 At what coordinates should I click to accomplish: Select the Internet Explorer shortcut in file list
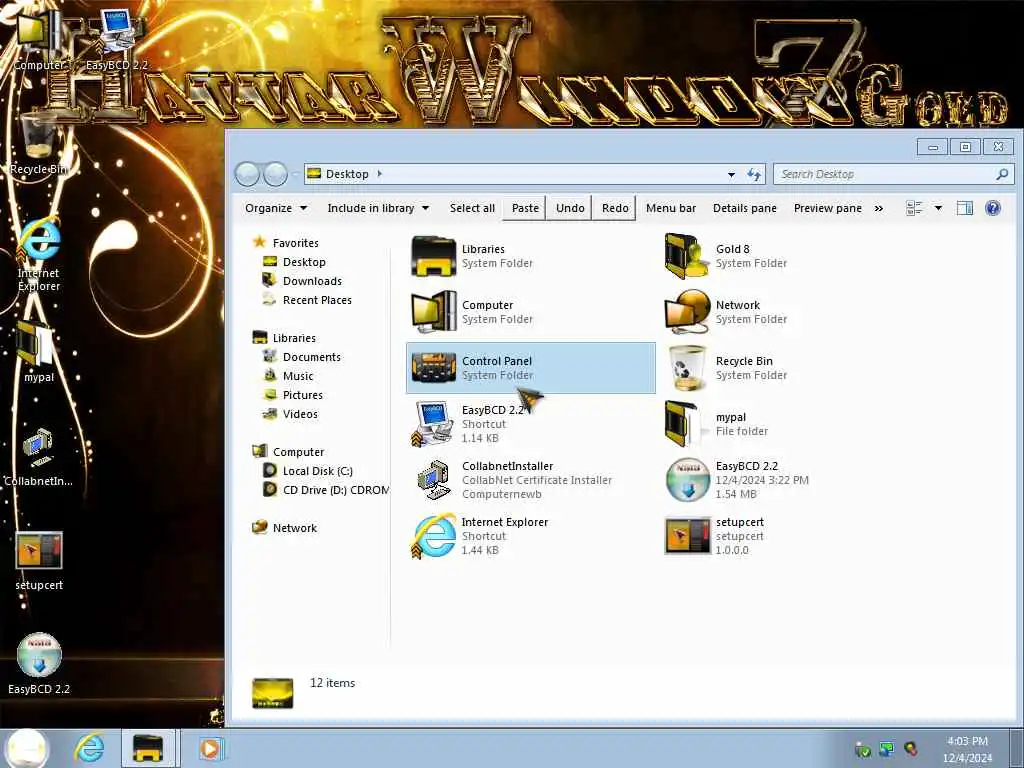pyautogui.click(x=433, y=536)
